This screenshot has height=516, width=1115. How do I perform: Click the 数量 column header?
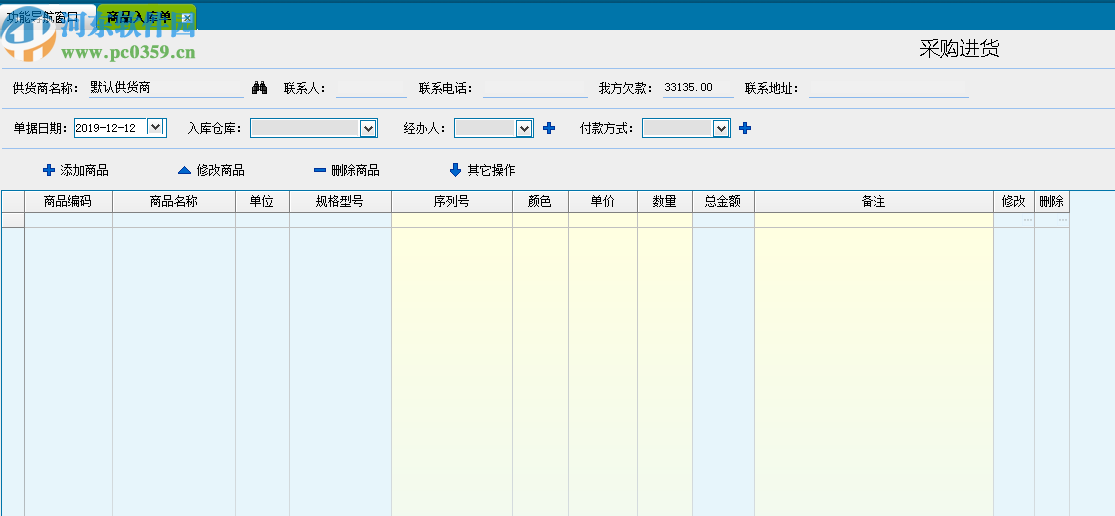[665, 202]
